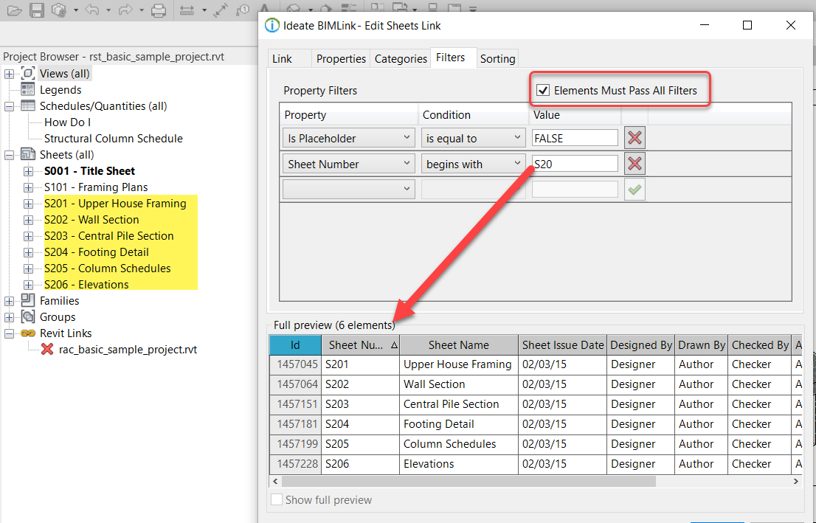This screenshot has height=523, width=816.
Task: Collapse the Sheets (all) tree node
Action: [9, 155]
